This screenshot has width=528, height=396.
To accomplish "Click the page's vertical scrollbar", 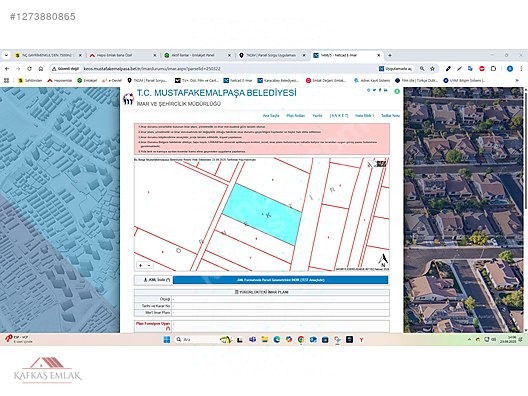I will 526,209.
